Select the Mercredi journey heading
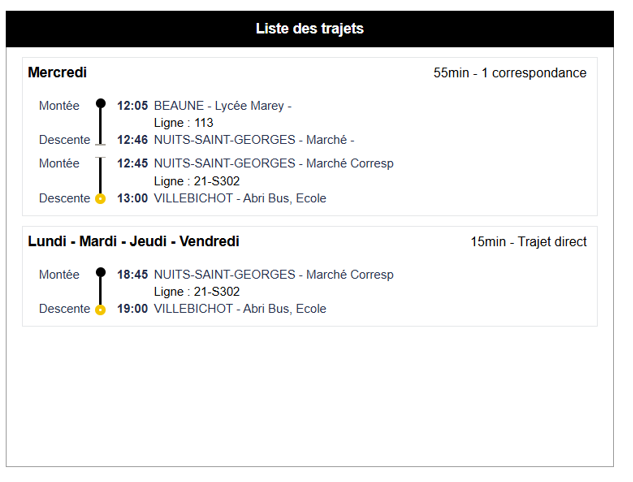 57,72
